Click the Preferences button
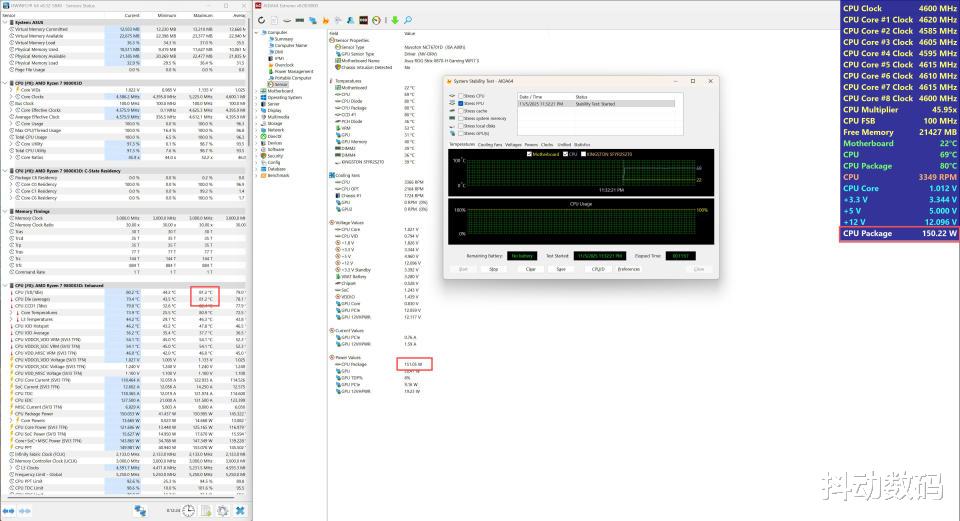The image size is (960, 521). (628, 268)
